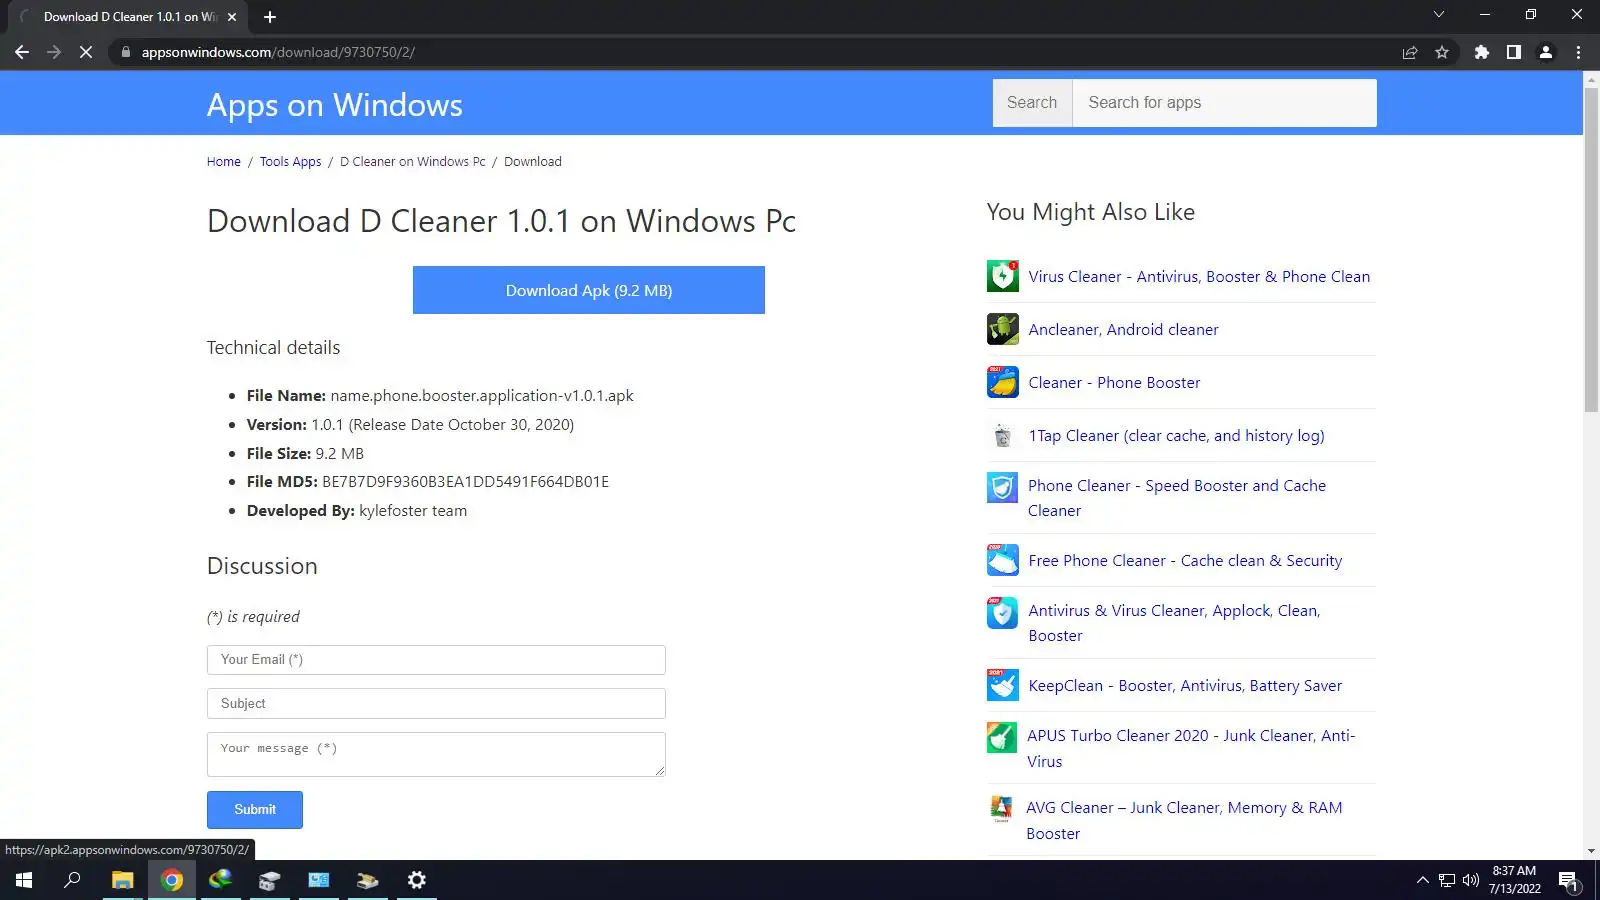This screenshot has height=900, width=1600.
Task: Open the Chrome extensions puzzle icon
Action: click(1482, 52)
